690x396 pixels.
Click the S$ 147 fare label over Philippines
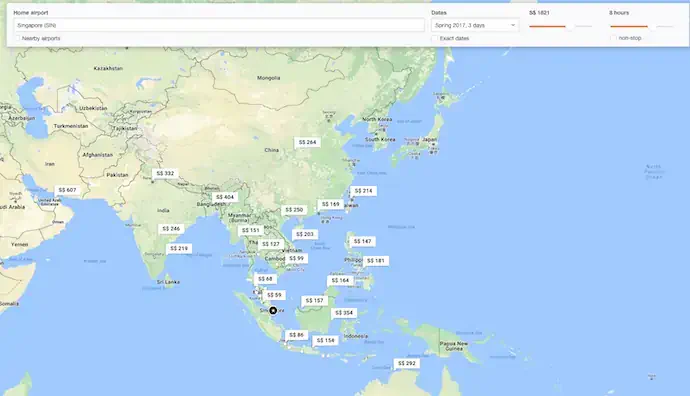click(x=363, y=242)
